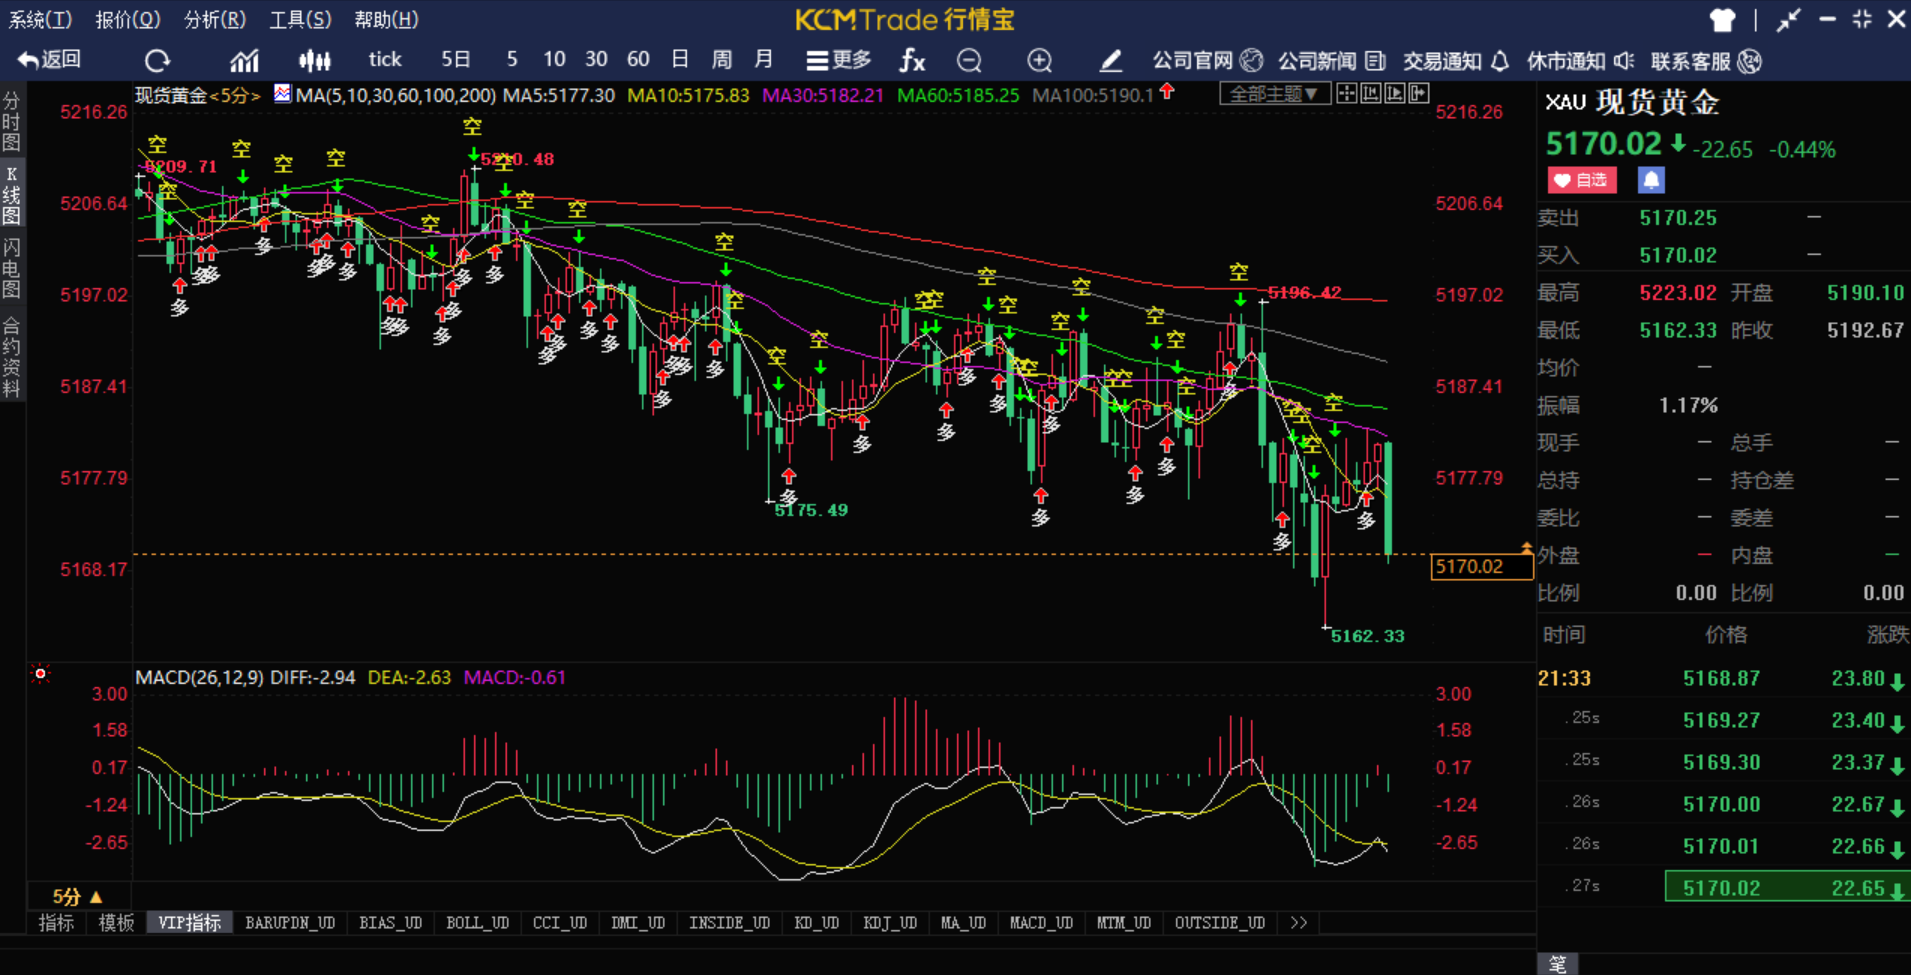Select the INSIDE_UD indicator tab
This screenshot has height=975, width=1911.
coord(730,923)
